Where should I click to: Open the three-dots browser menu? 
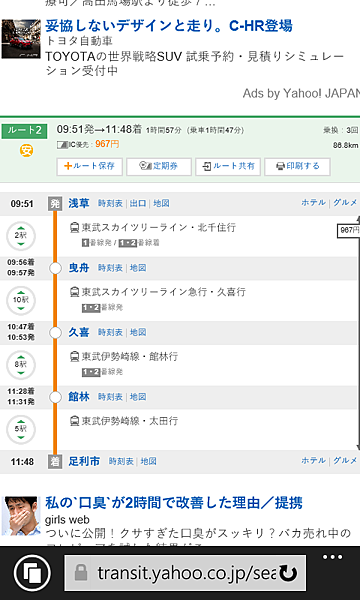pyautogui.click(x=332, y=557)
